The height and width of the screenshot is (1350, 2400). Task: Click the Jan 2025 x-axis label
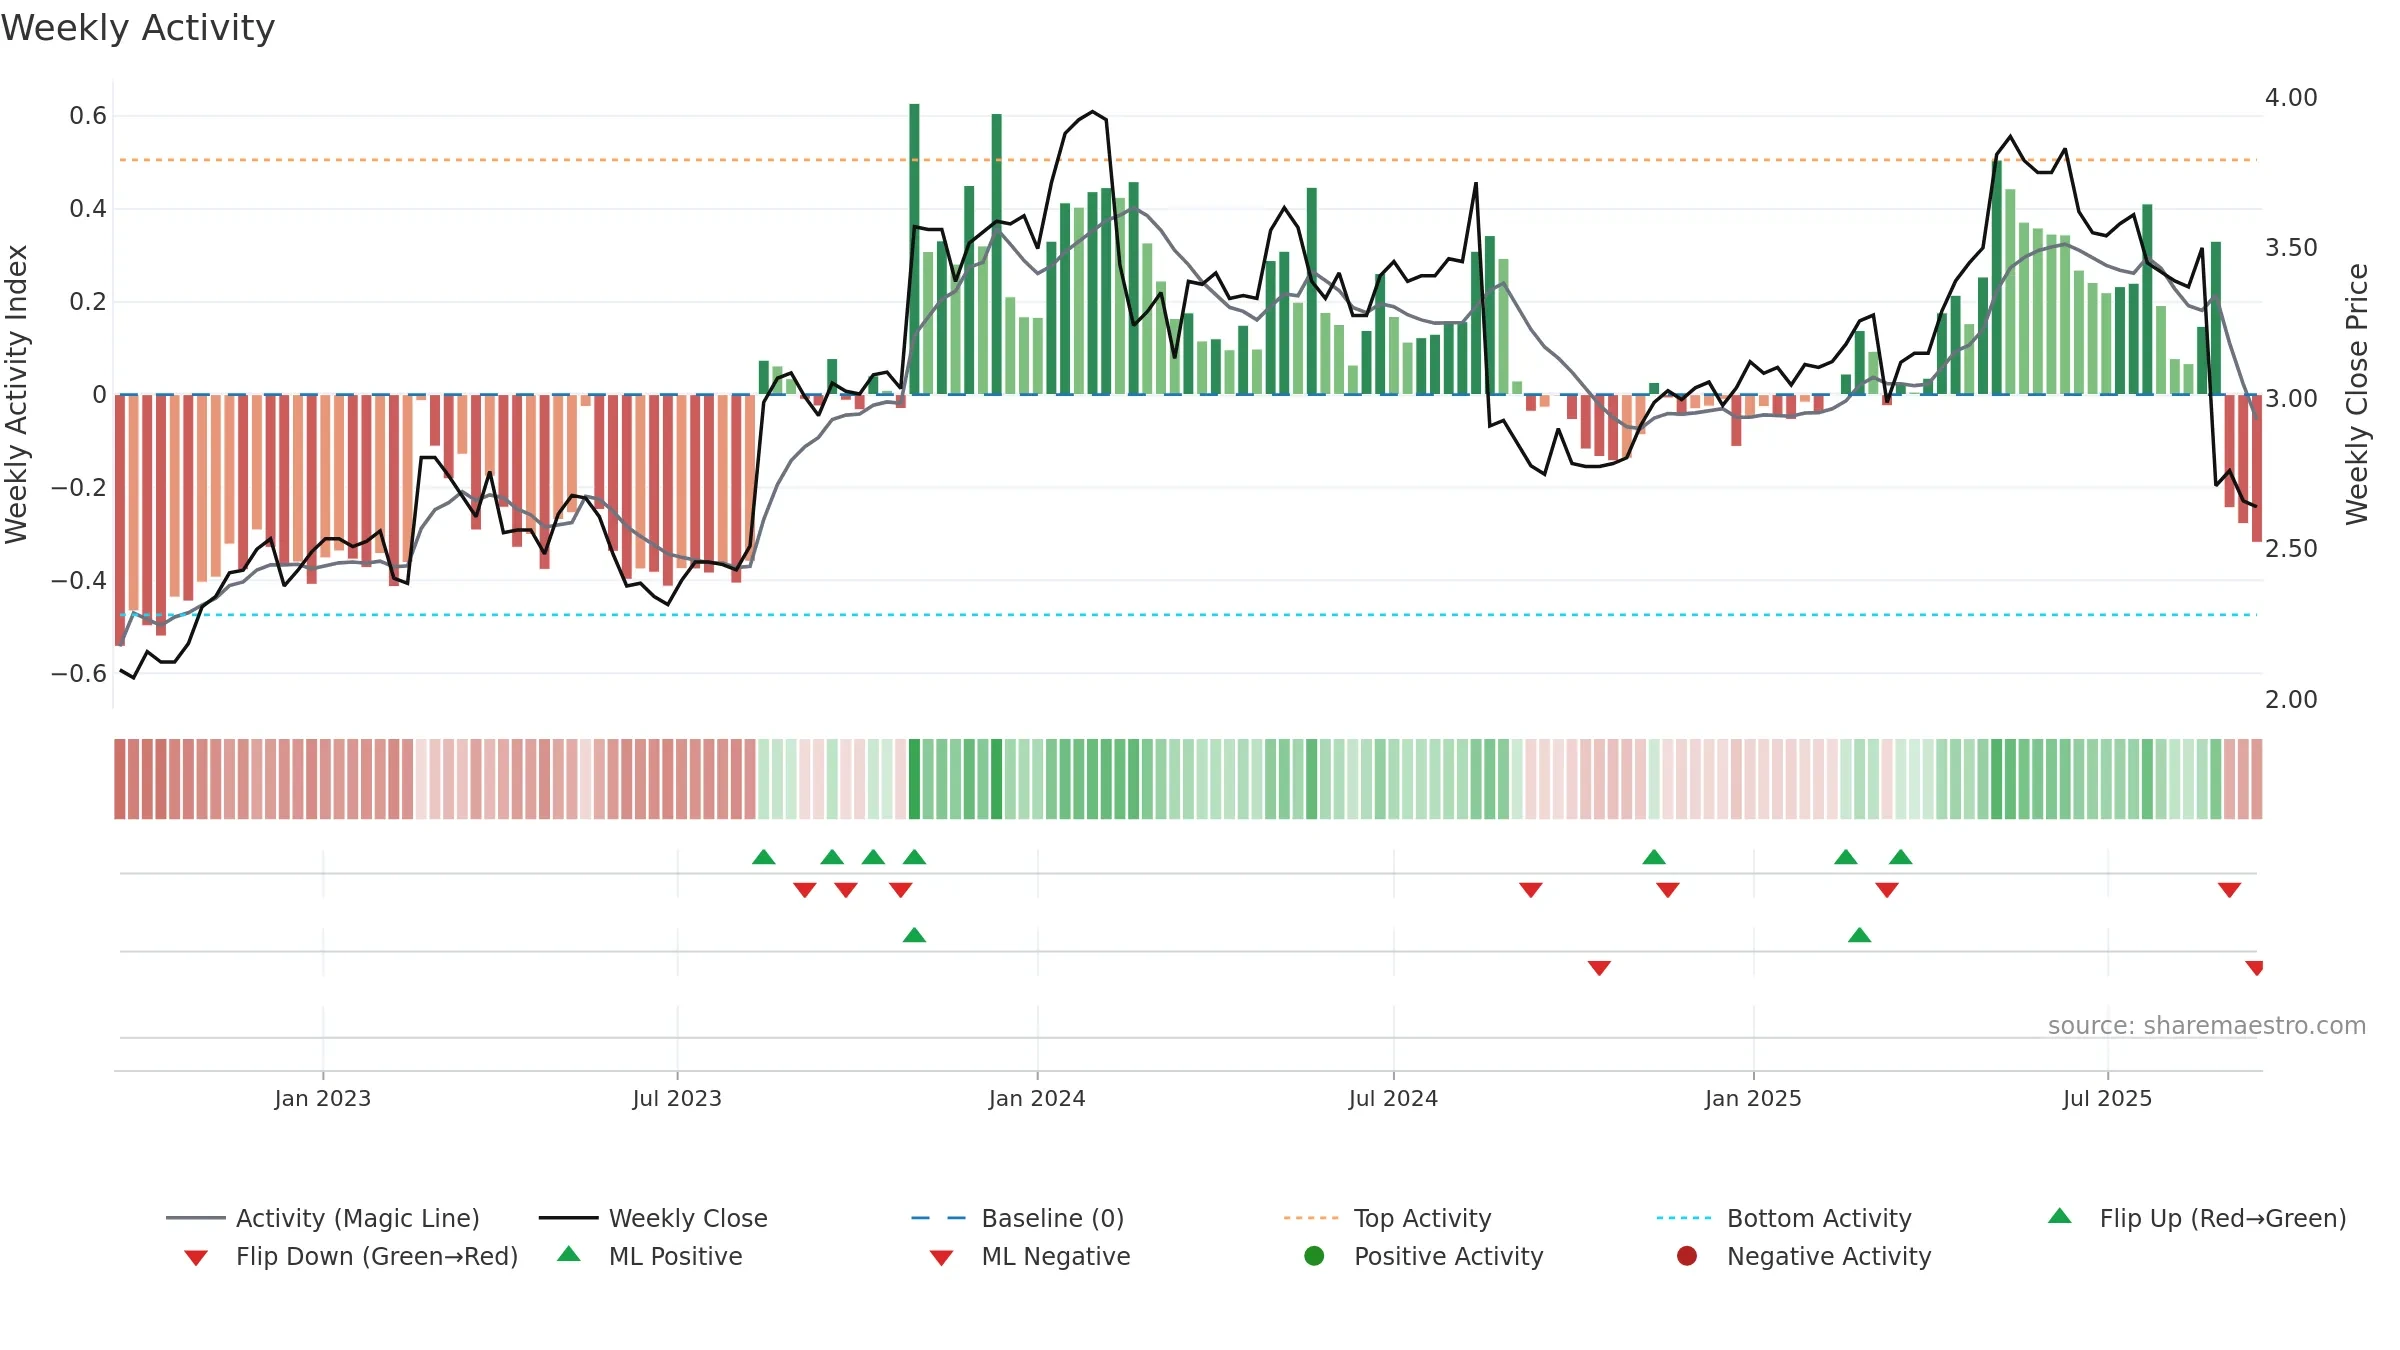tap(1753, 1098)
